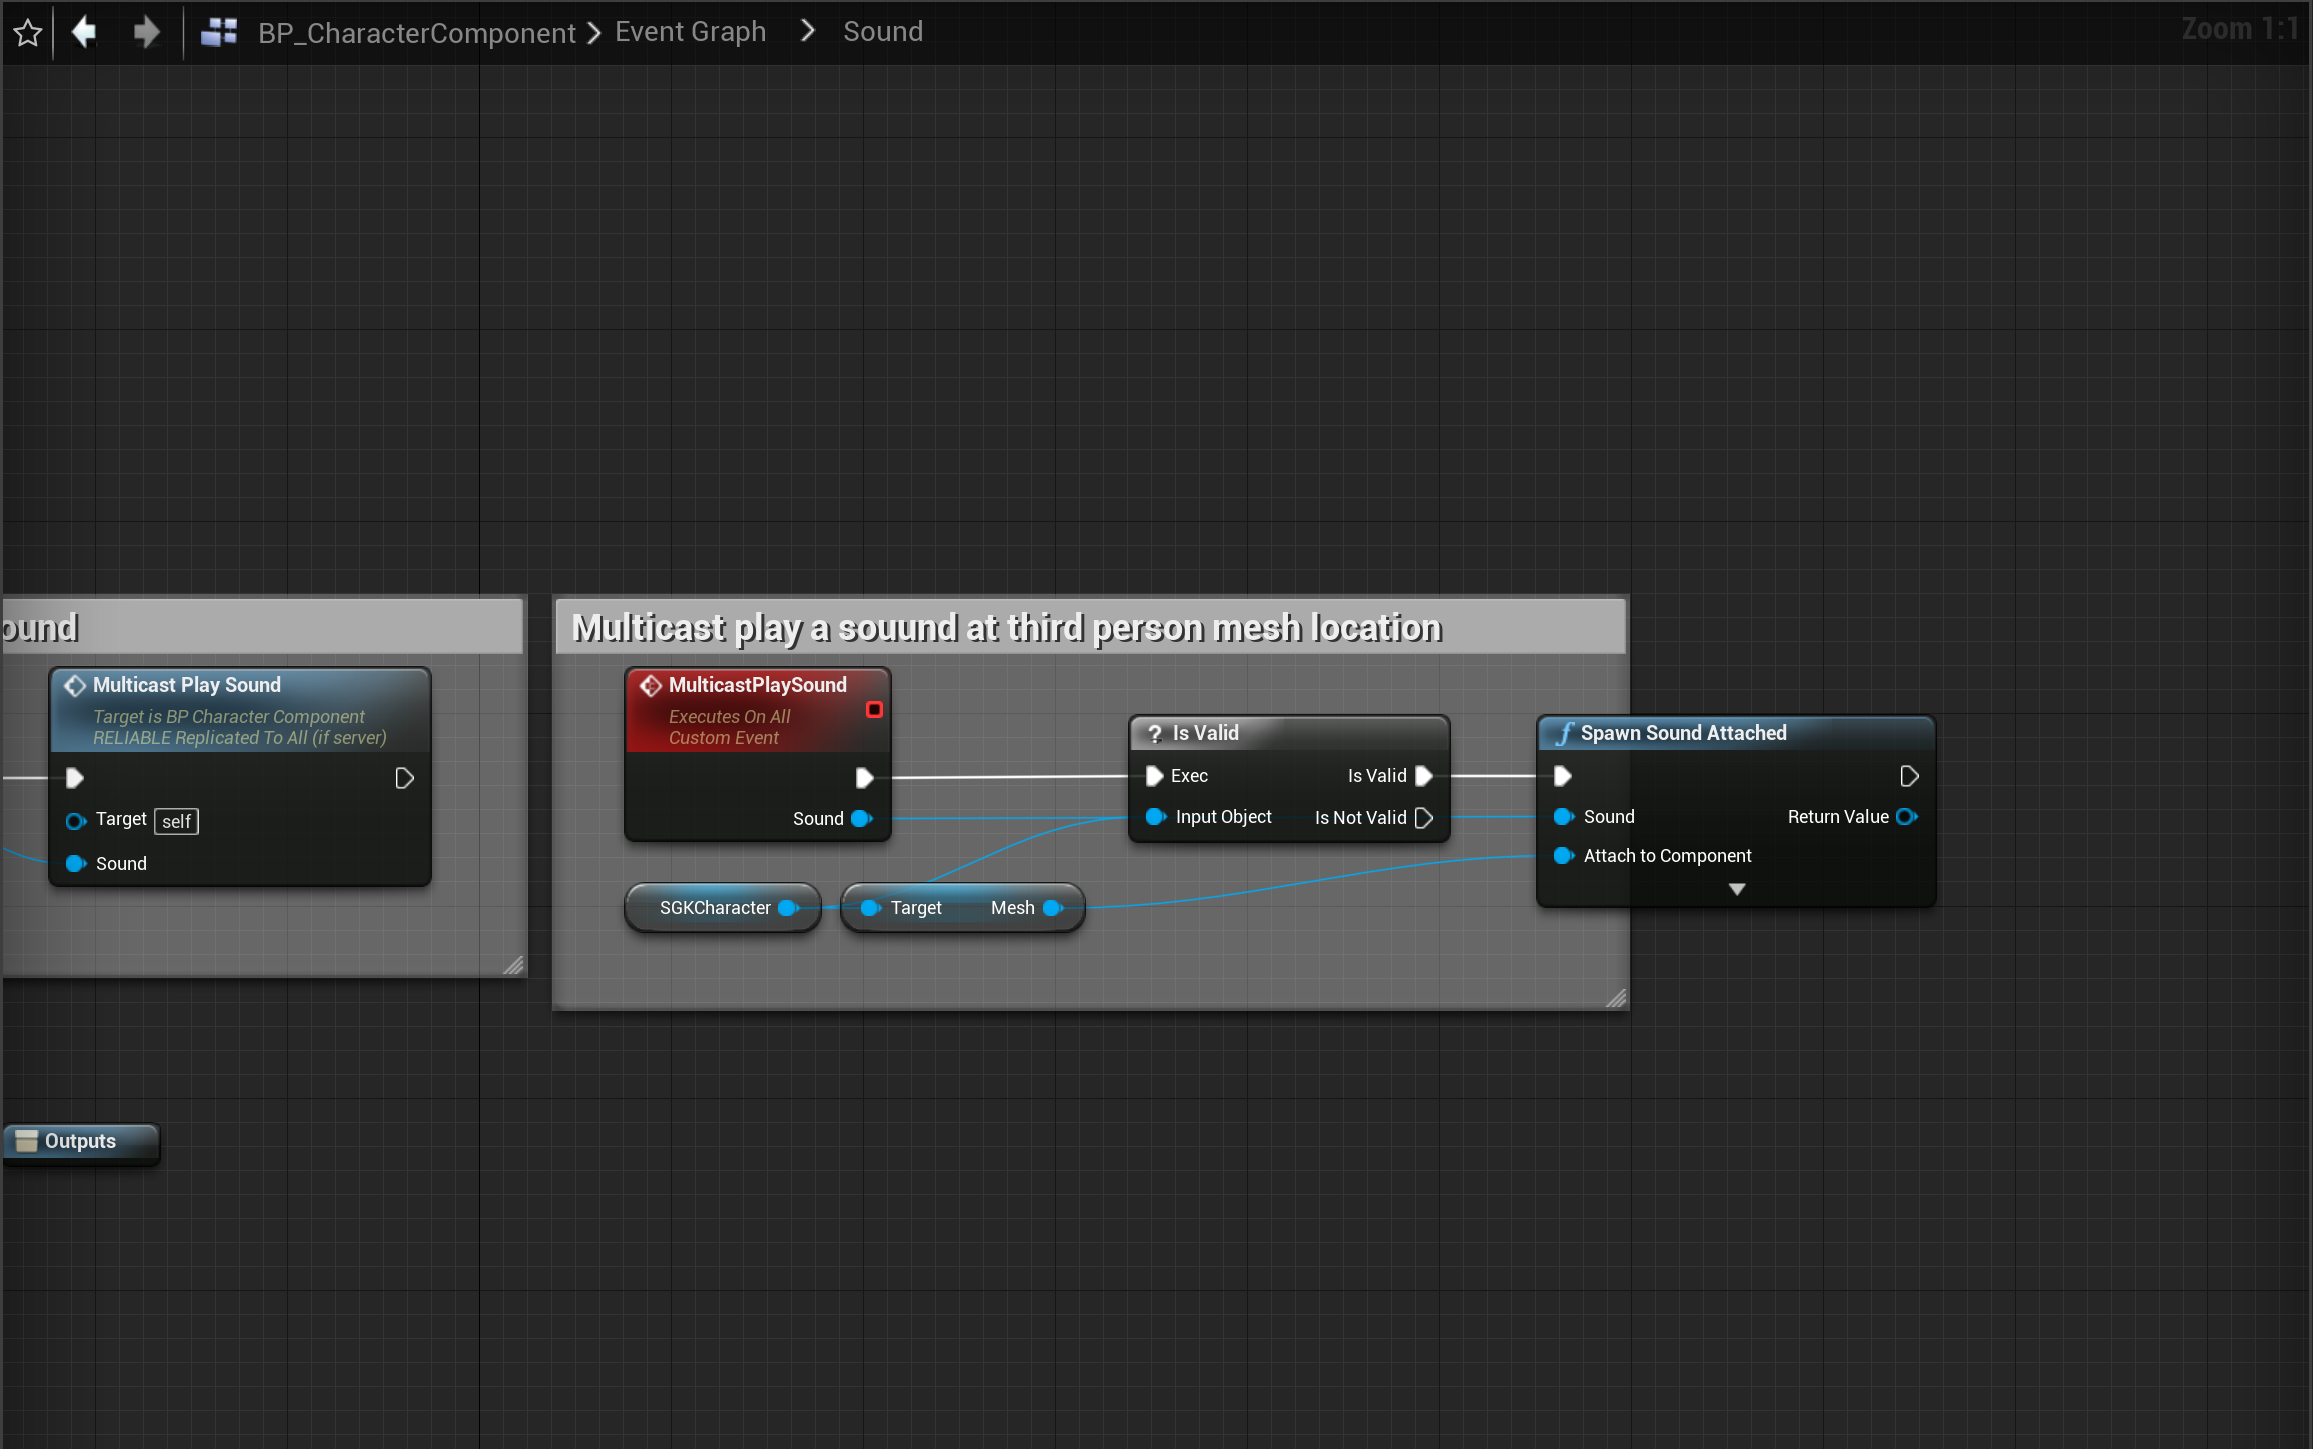
Task: Click the blueprint graph icon in breadcrumb
Action: pyautogui.click(x=219, y=32)
